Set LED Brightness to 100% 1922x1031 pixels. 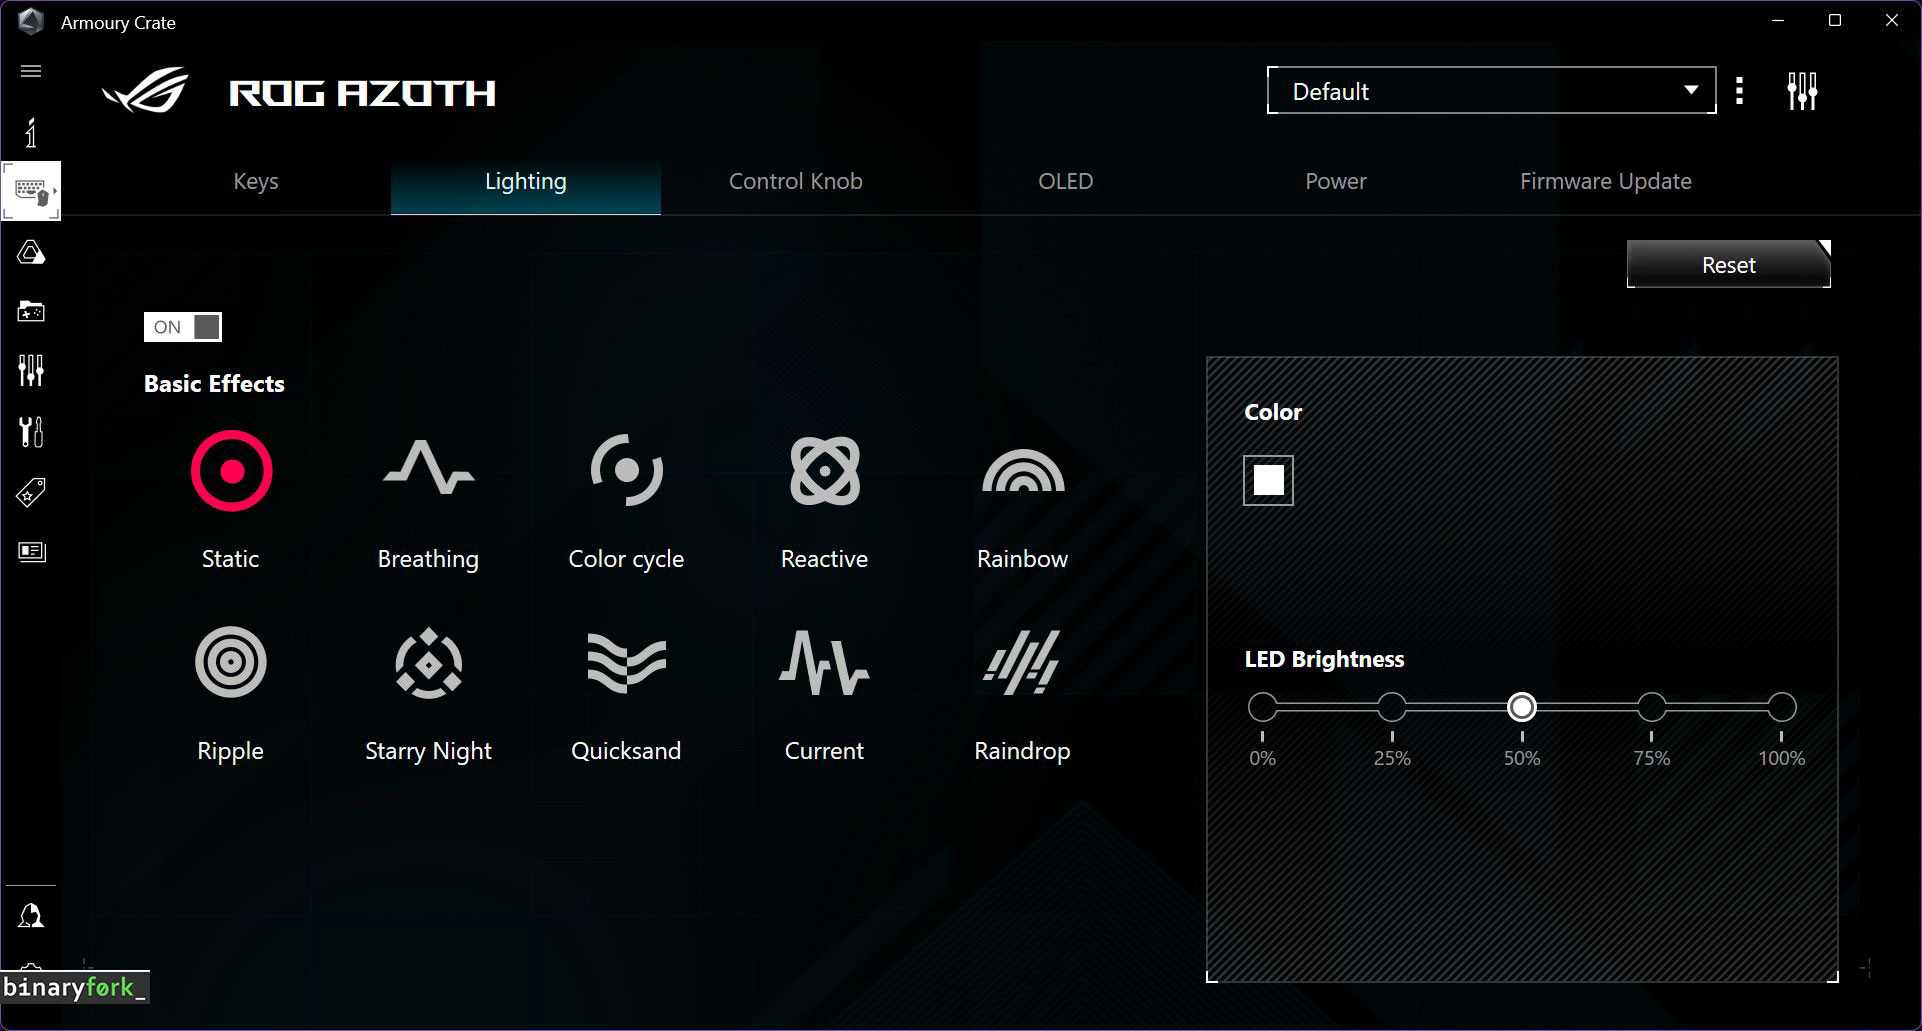(1782, 707)
